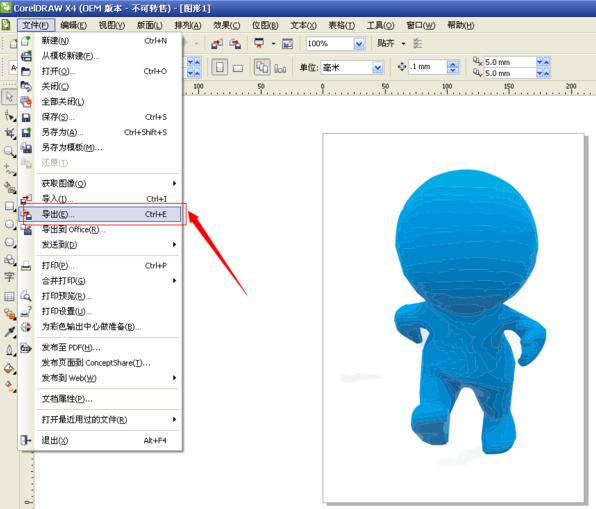
Task: Toggle apply layout to all pages
Action: (262, 67)
